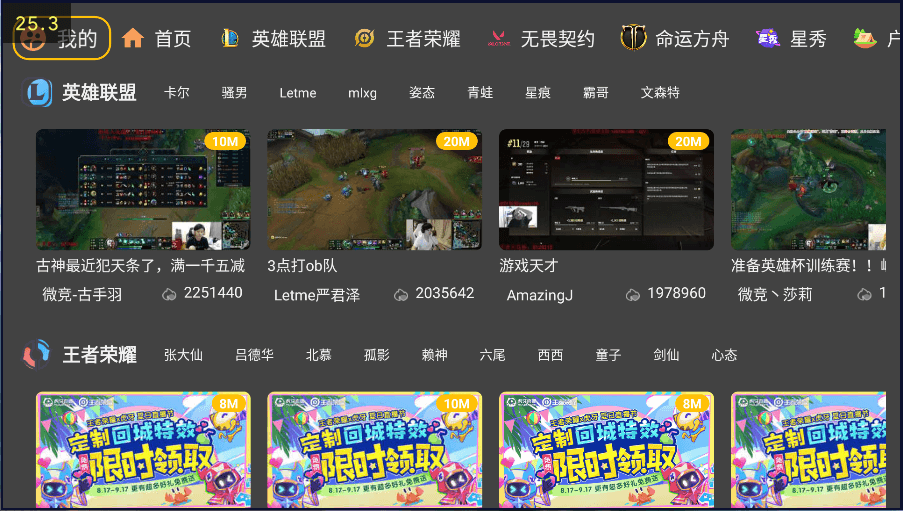
Task: Select streamer tag 西西
Action: pyautogui.click(x=550, y=355)
